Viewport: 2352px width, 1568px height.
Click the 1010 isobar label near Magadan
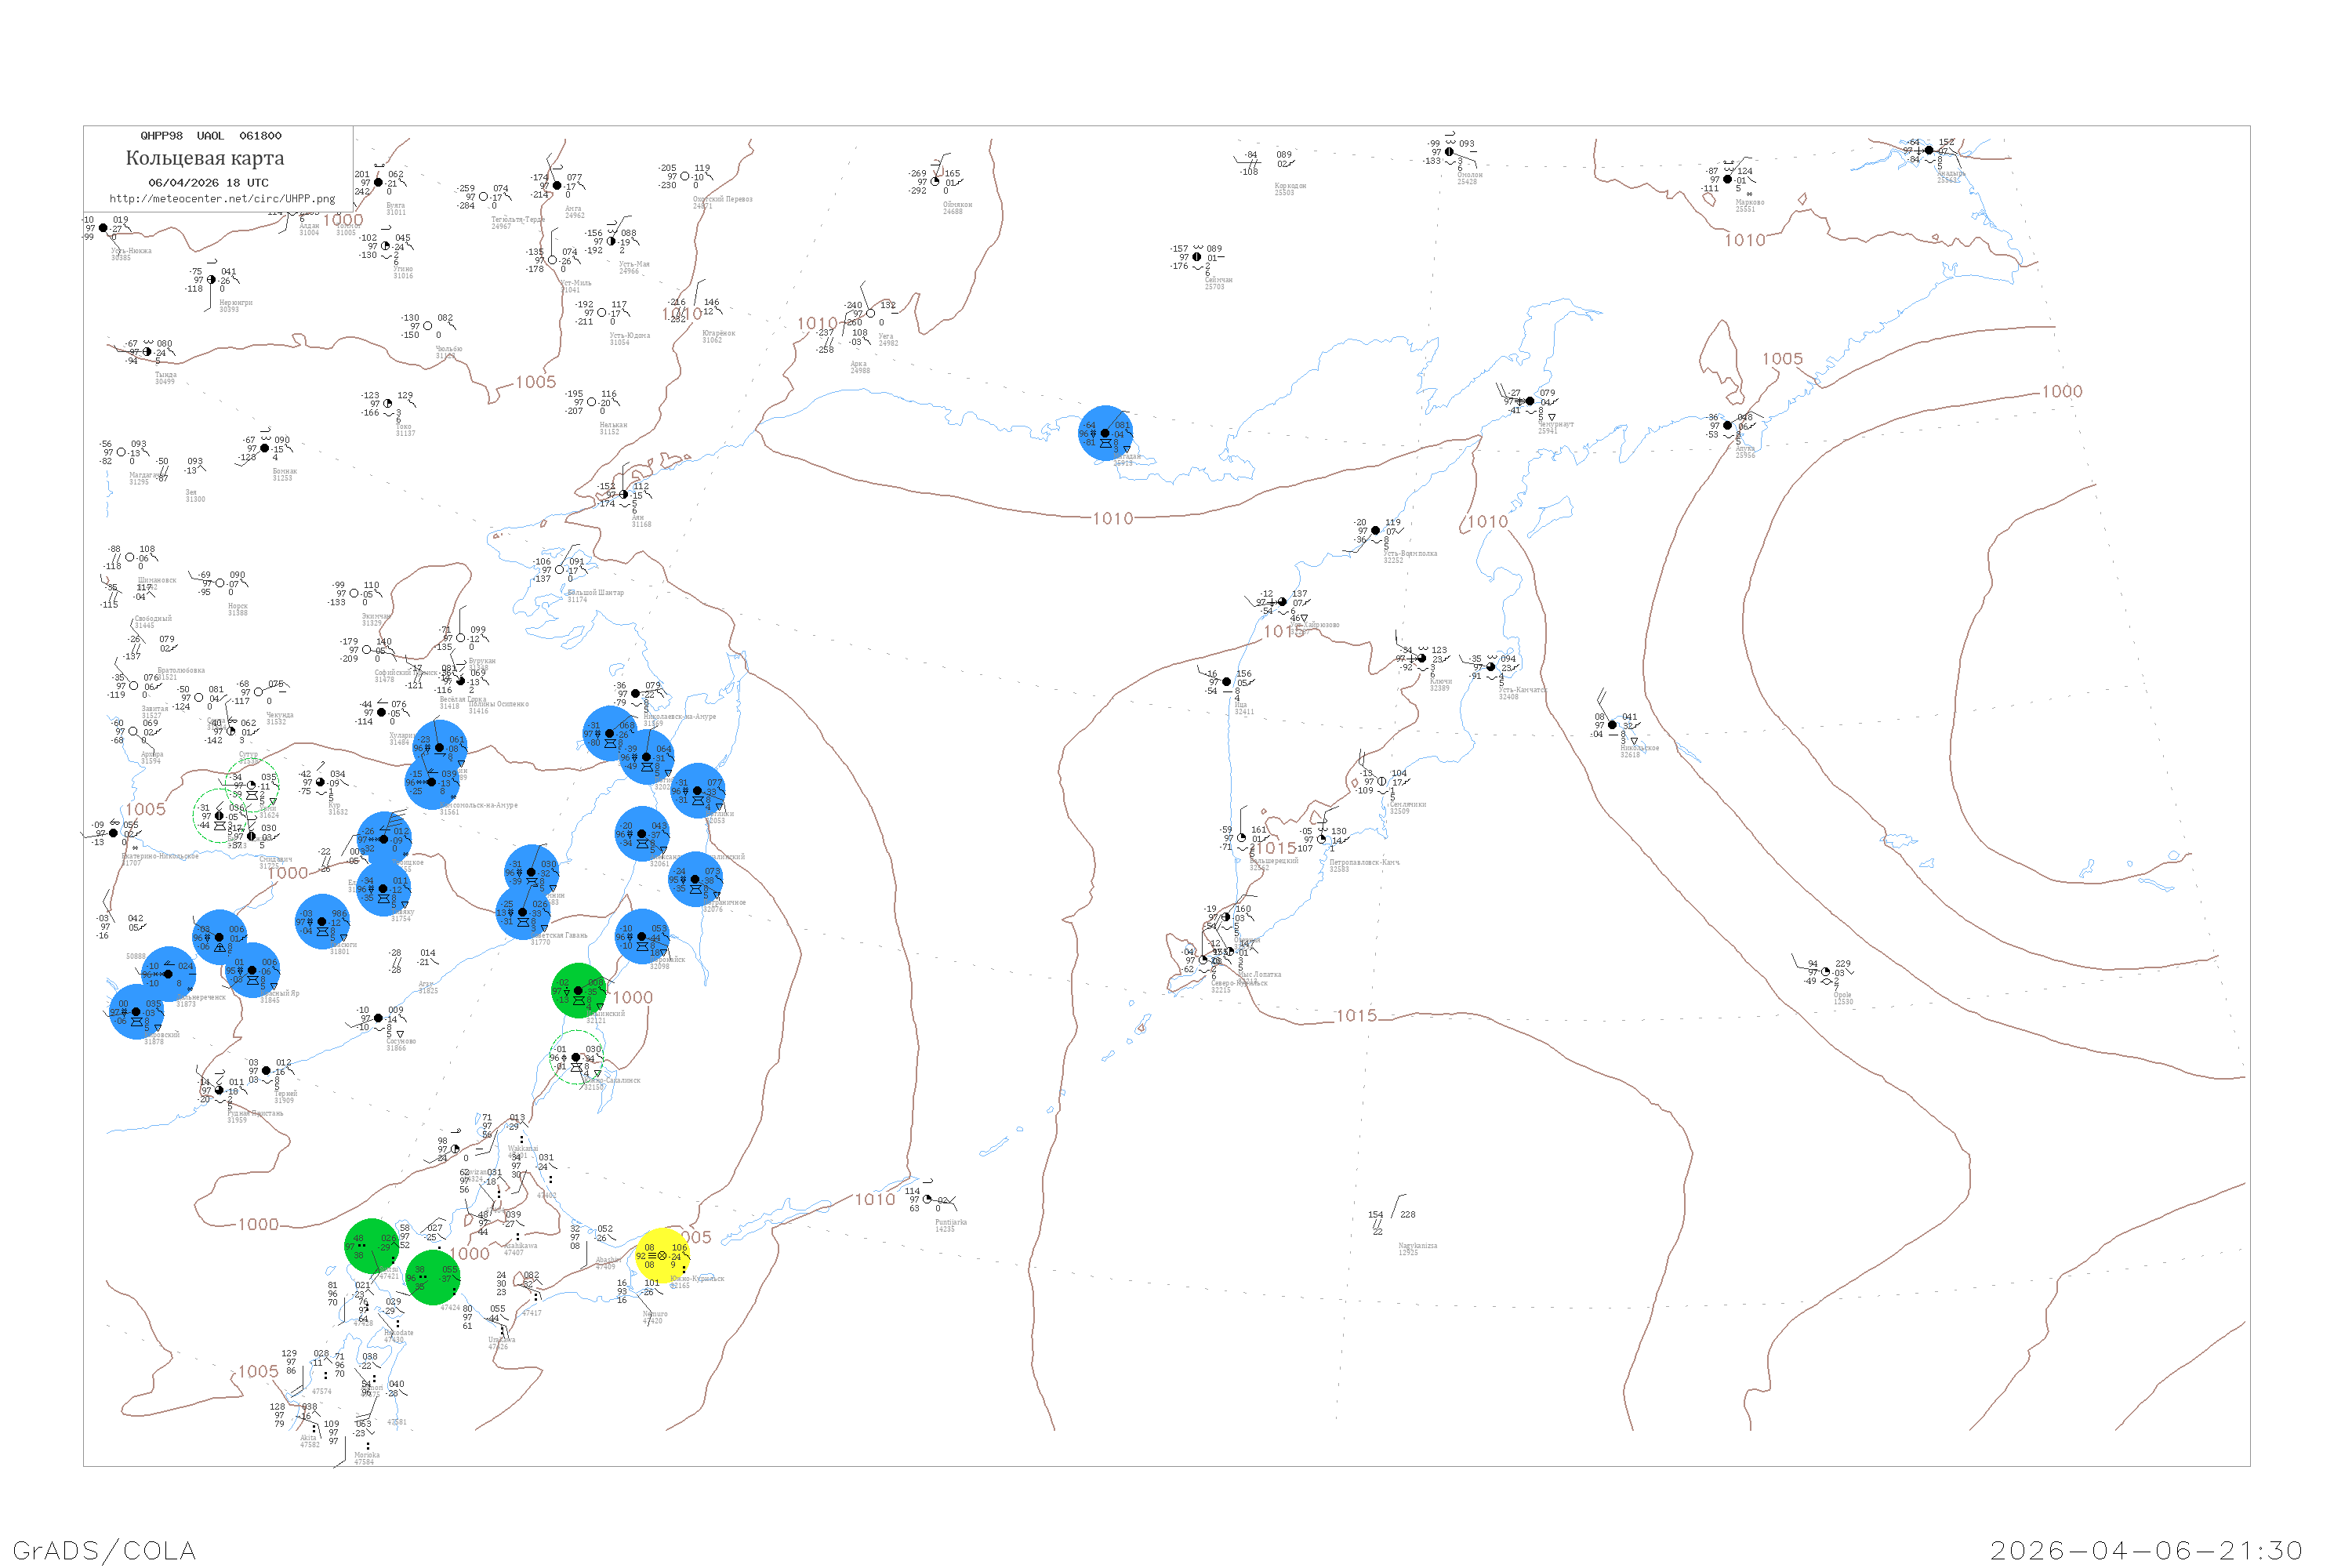pos(1112,518)
